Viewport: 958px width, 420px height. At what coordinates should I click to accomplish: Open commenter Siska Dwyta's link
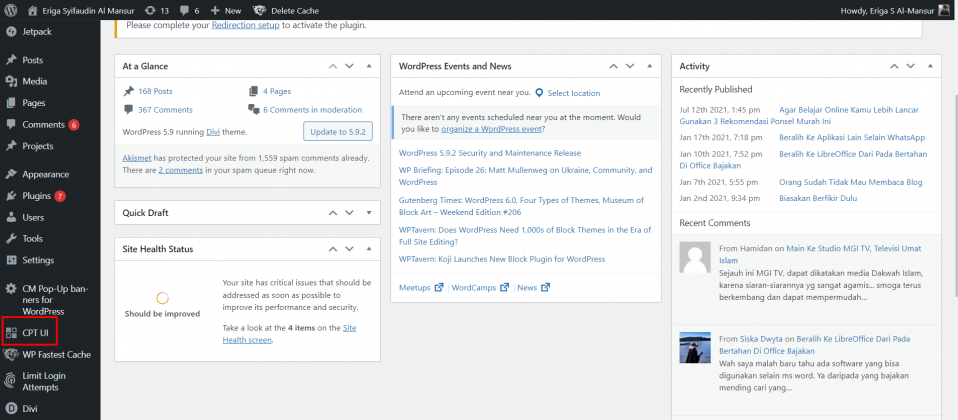(761, 338)
